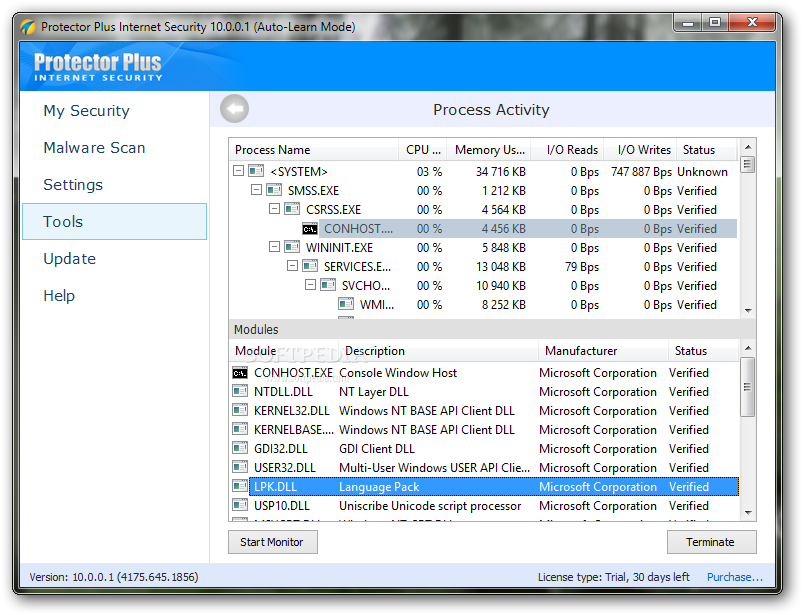Click the SVCHO... process icon
Screen dimensions: 803x615
[x=328, y=285]
